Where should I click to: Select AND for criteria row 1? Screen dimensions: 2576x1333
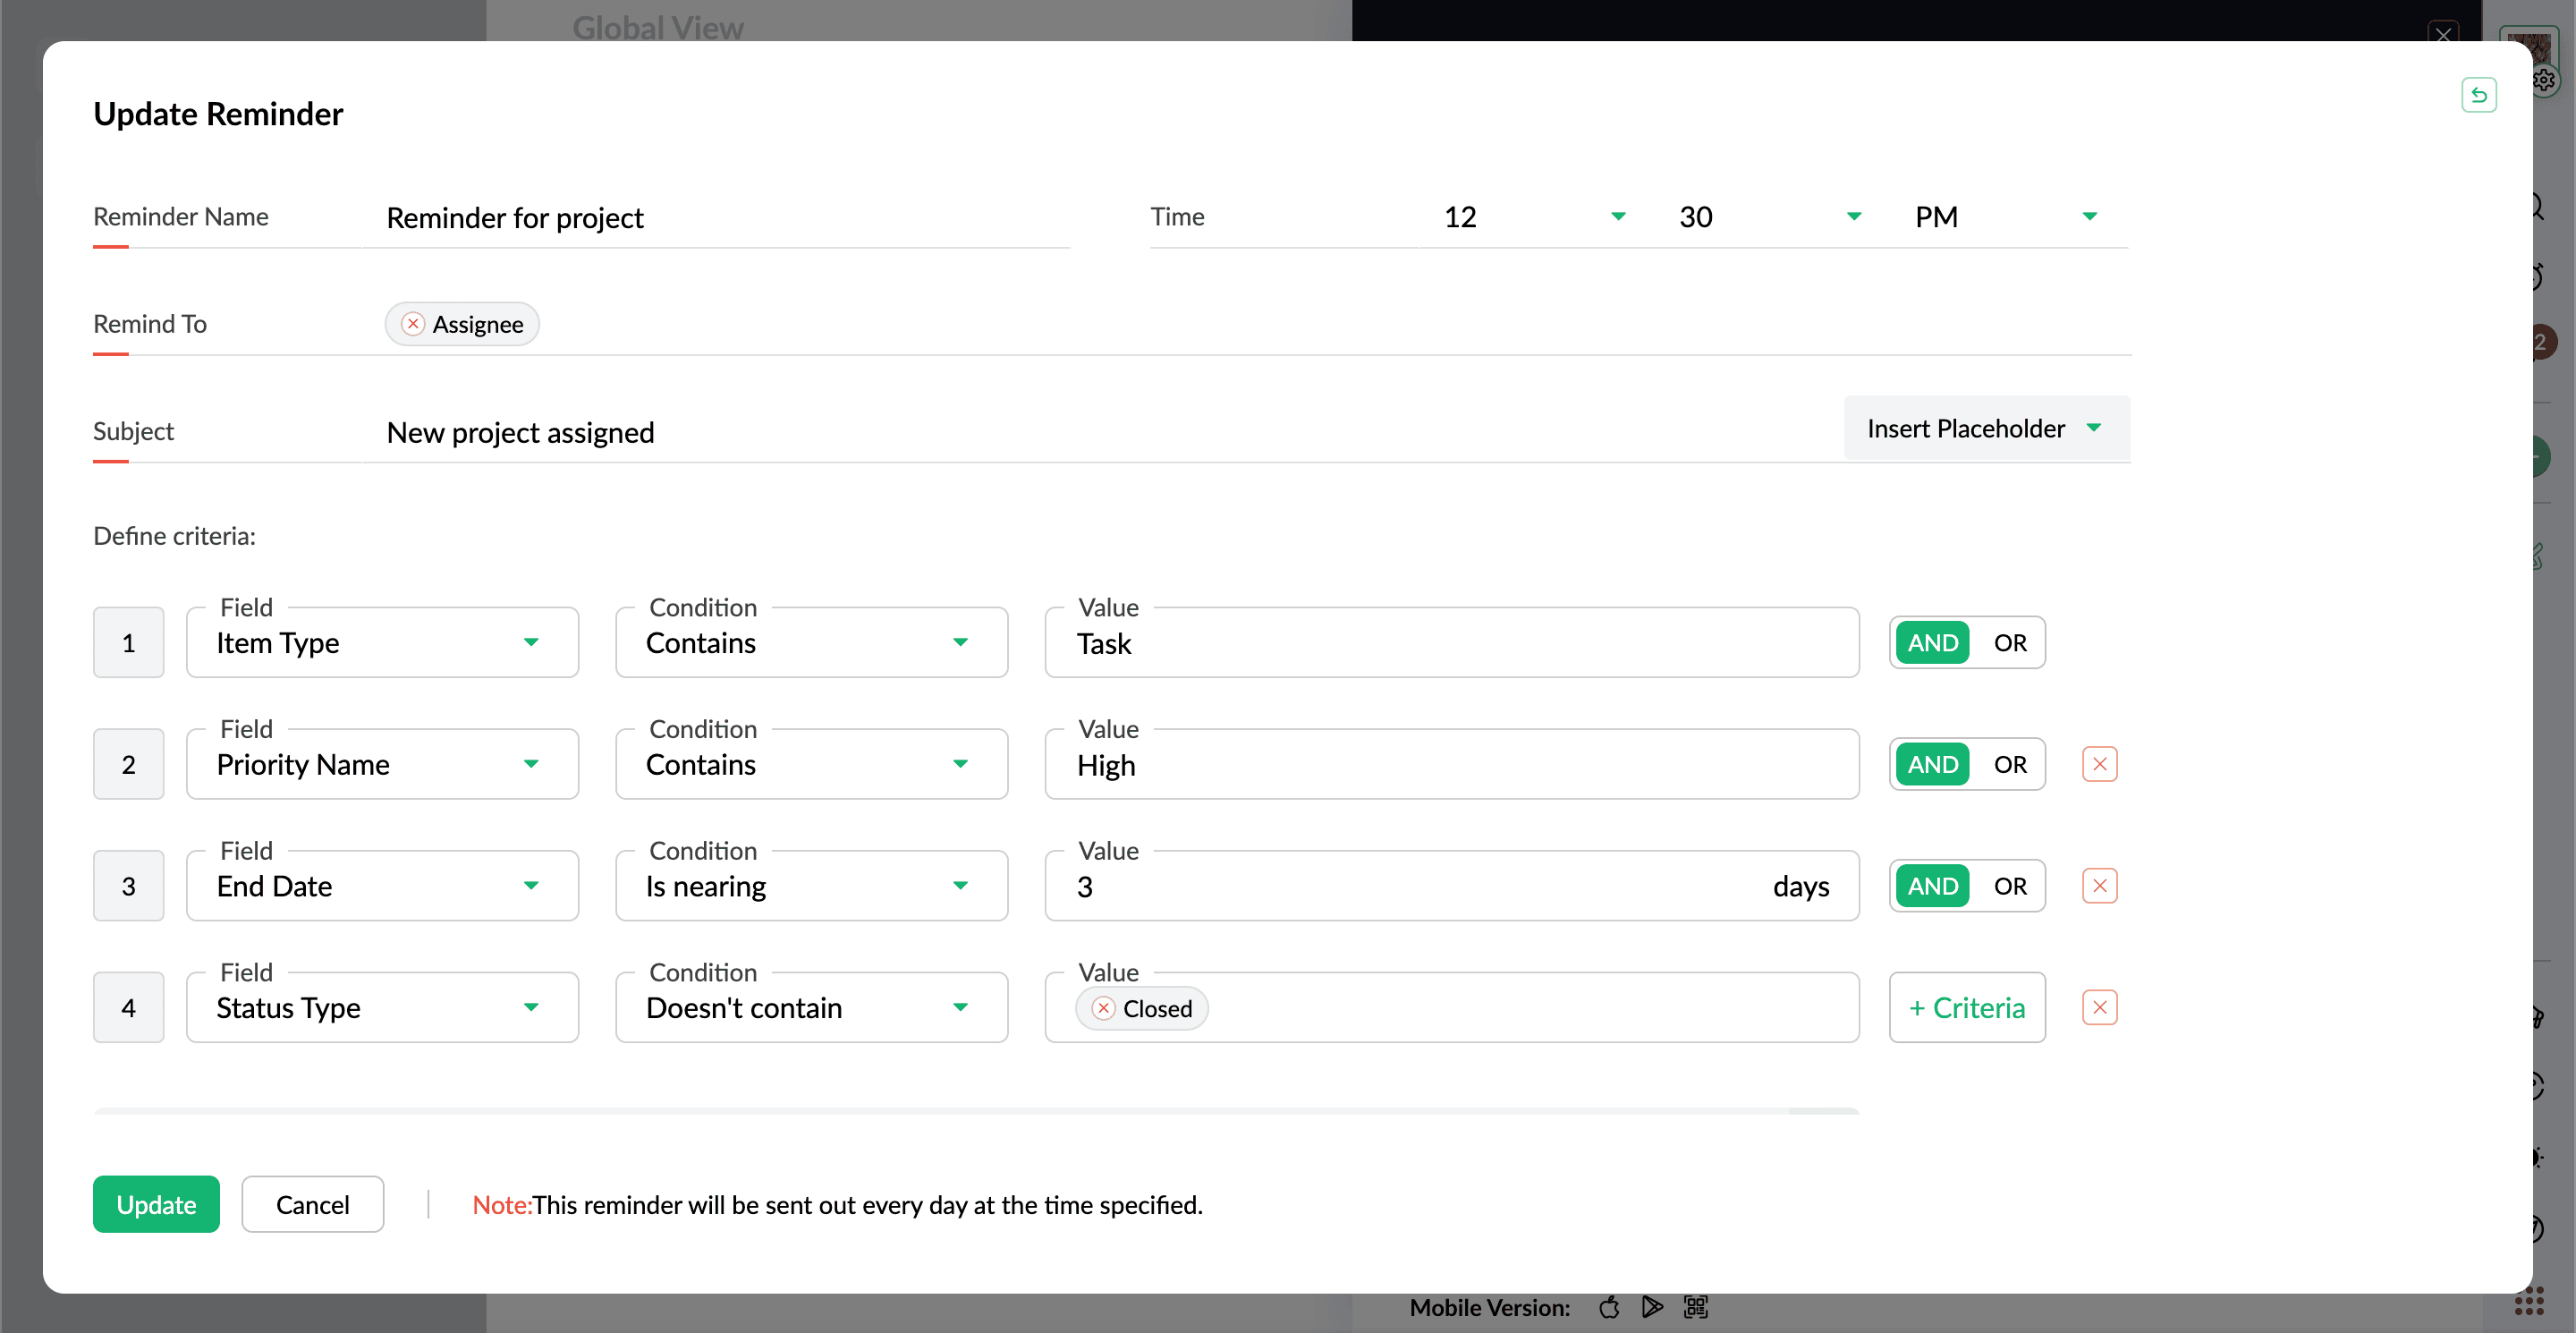point(1932,643)
